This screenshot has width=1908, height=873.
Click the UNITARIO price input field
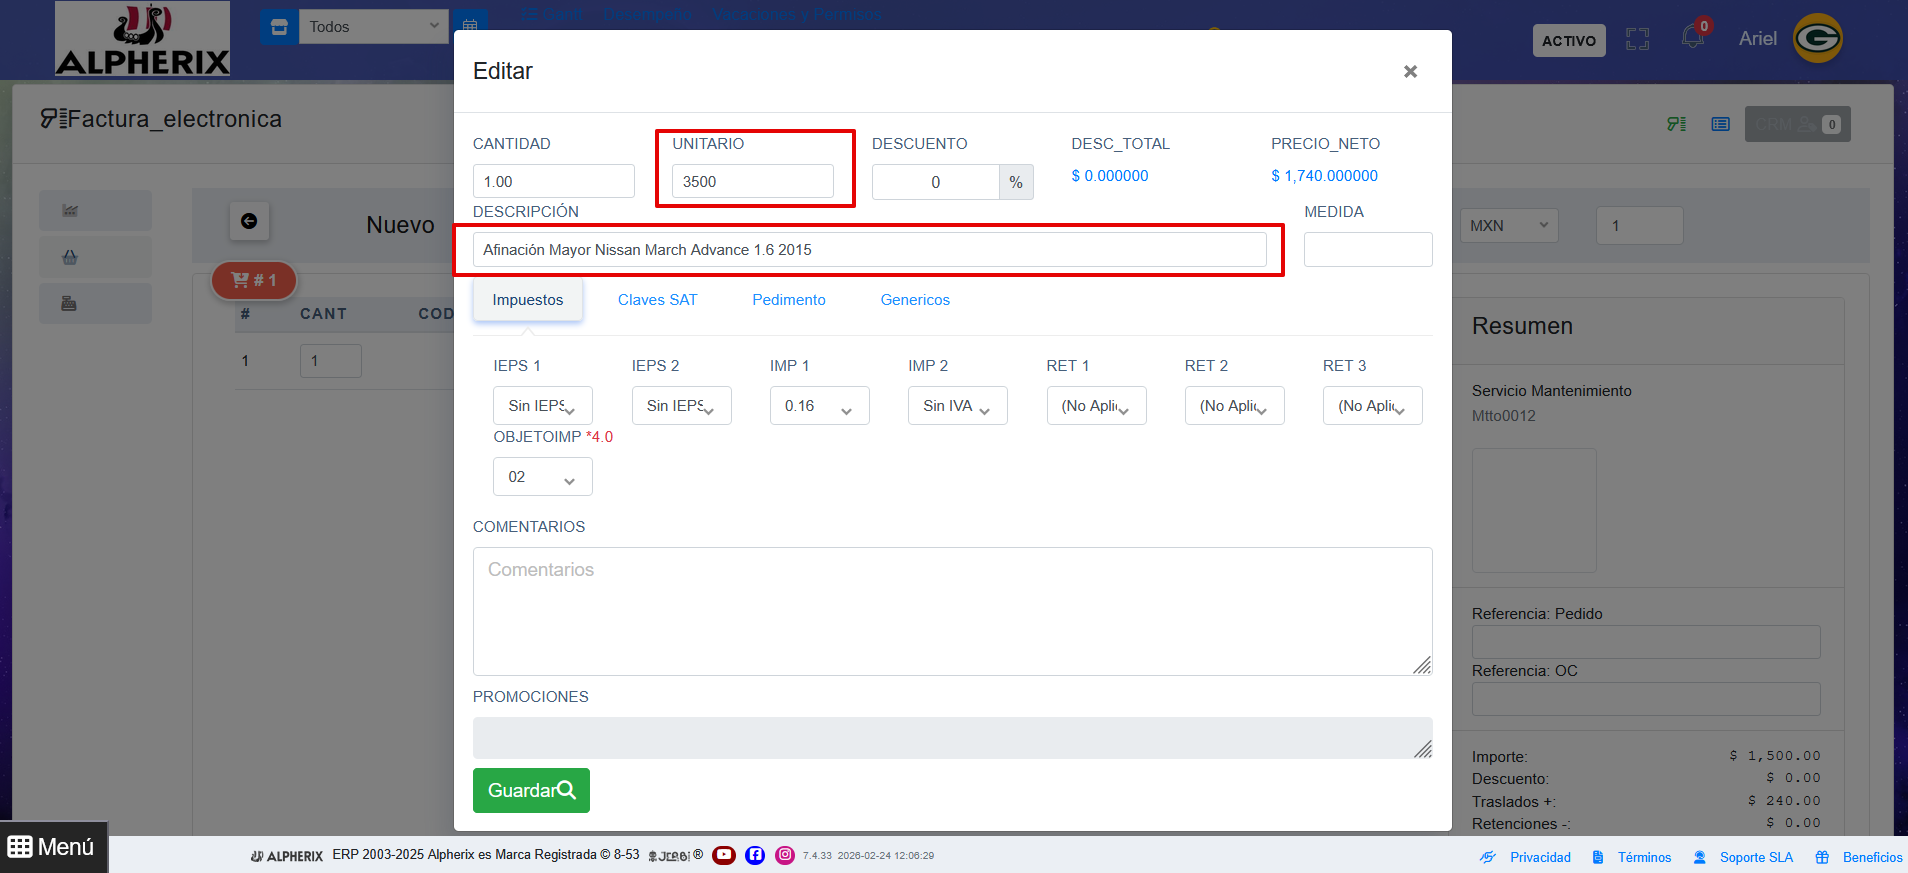(x=752, y=182)
